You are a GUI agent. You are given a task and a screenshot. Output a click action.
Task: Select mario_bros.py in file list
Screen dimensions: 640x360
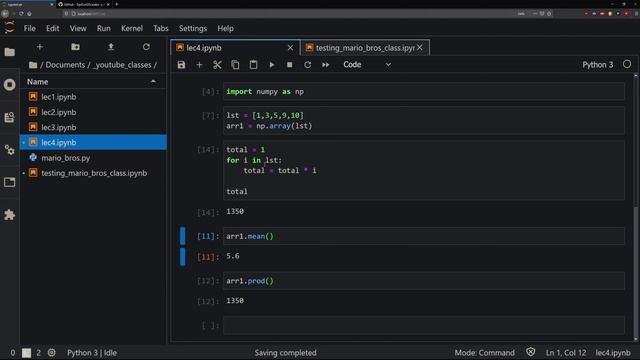93,158
